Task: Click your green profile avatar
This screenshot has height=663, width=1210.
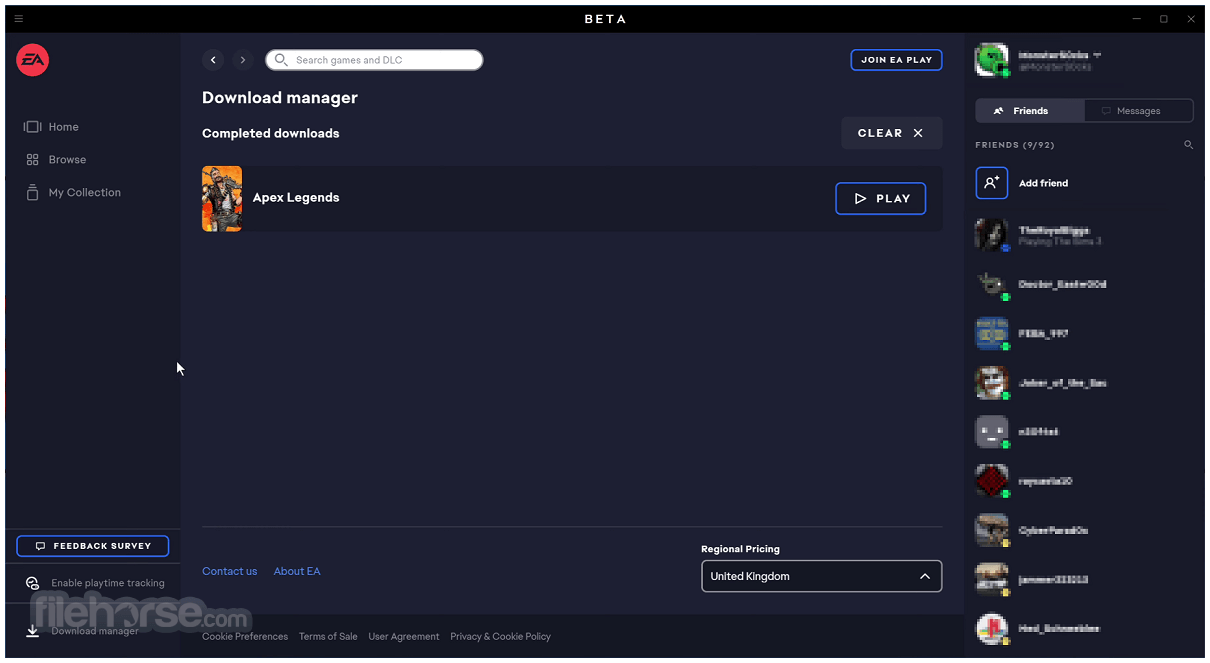Action: 992,60
